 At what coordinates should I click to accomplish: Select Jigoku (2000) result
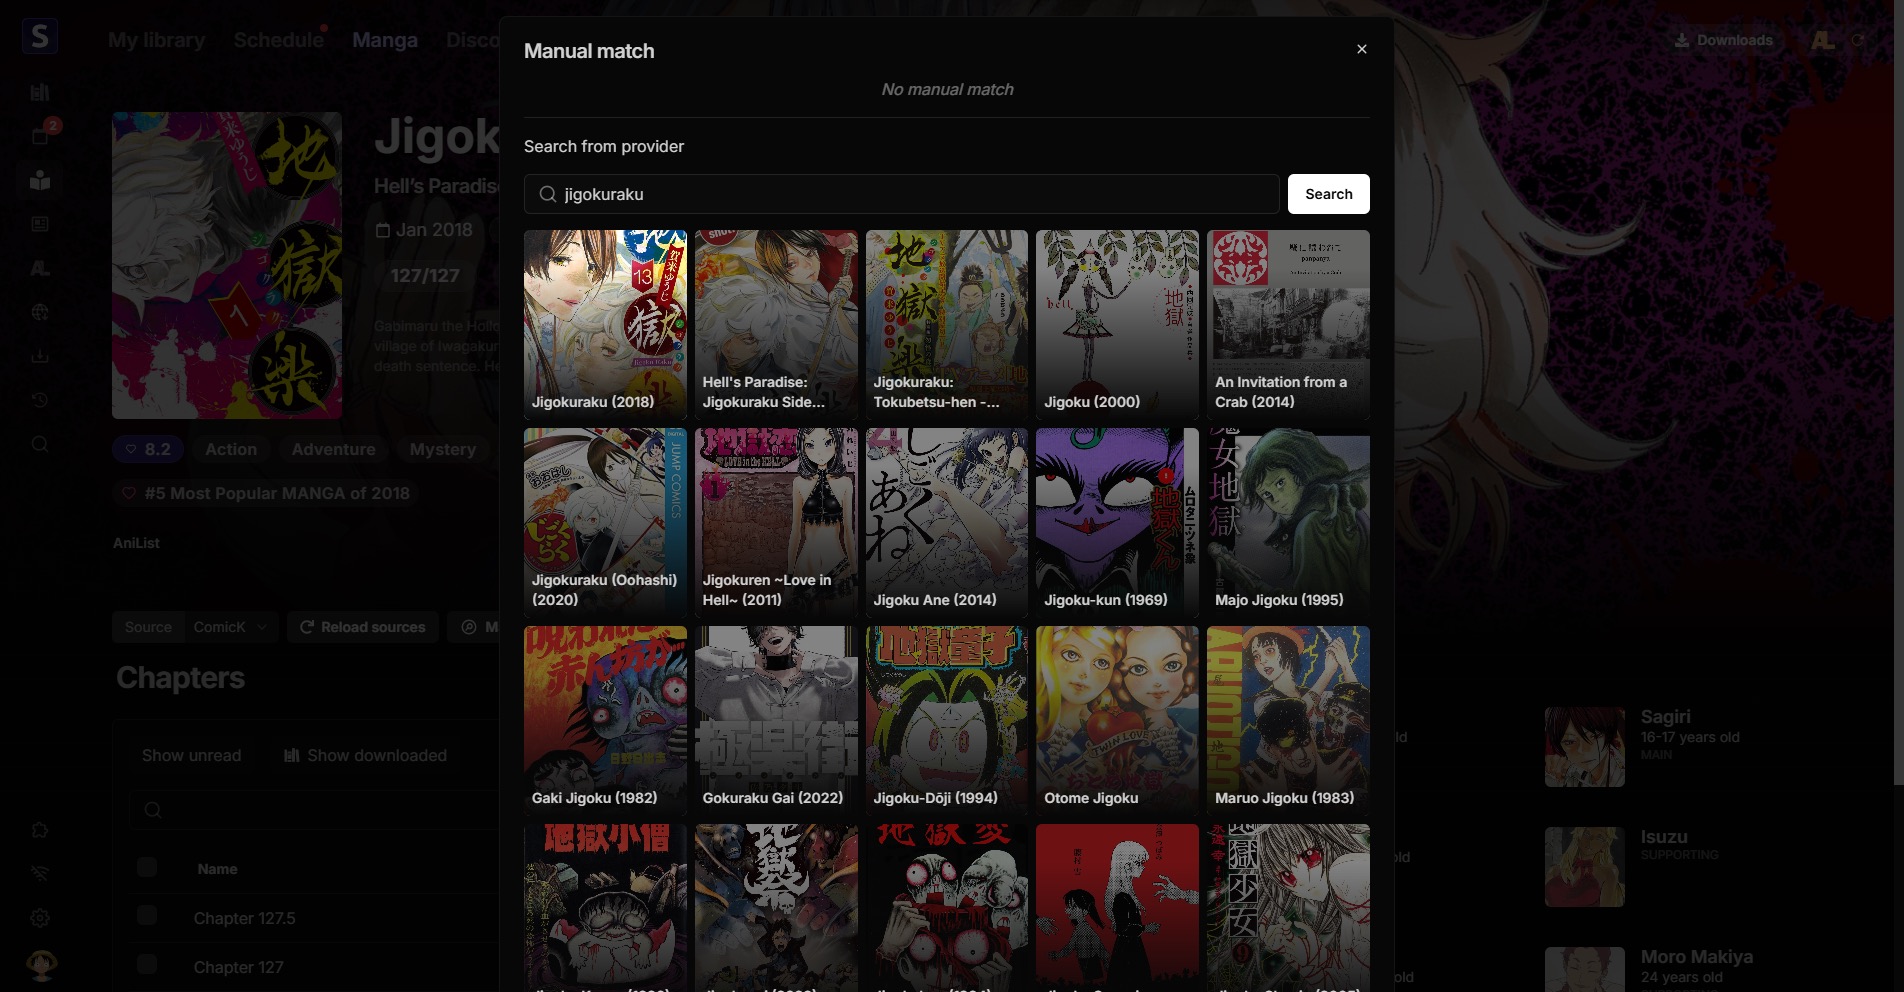(x=1117, y=324)
